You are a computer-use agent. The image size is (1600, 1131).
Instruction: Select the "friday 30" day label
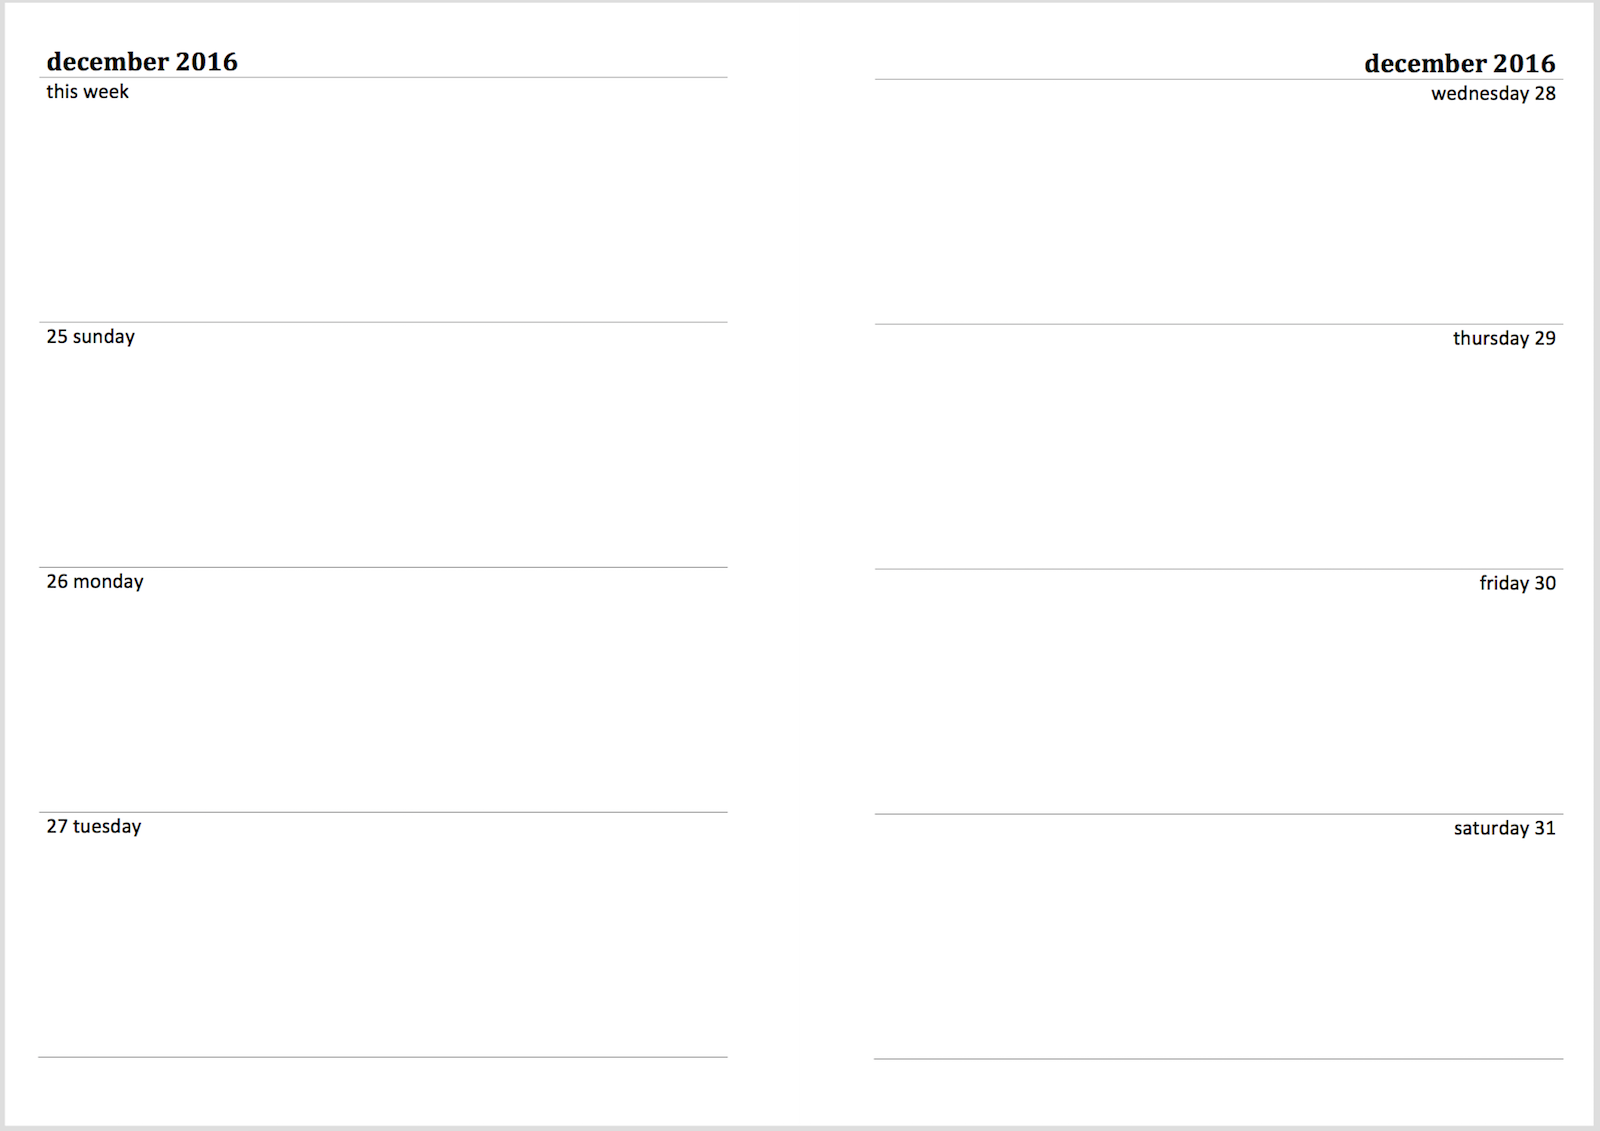(1517, 584)
